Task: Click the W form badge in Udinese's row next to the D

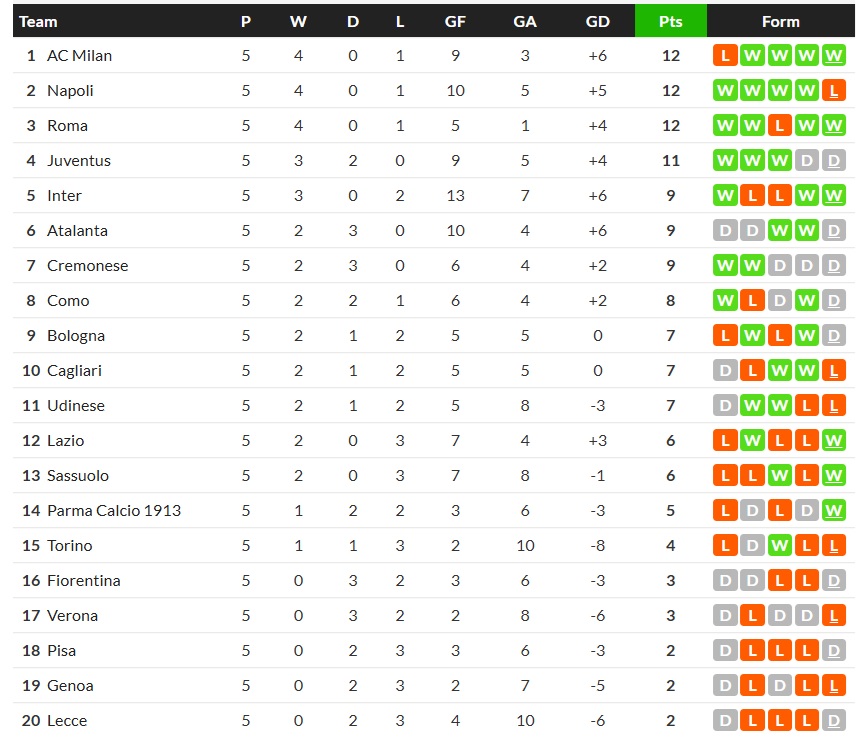Action: (x=752, y=406)
